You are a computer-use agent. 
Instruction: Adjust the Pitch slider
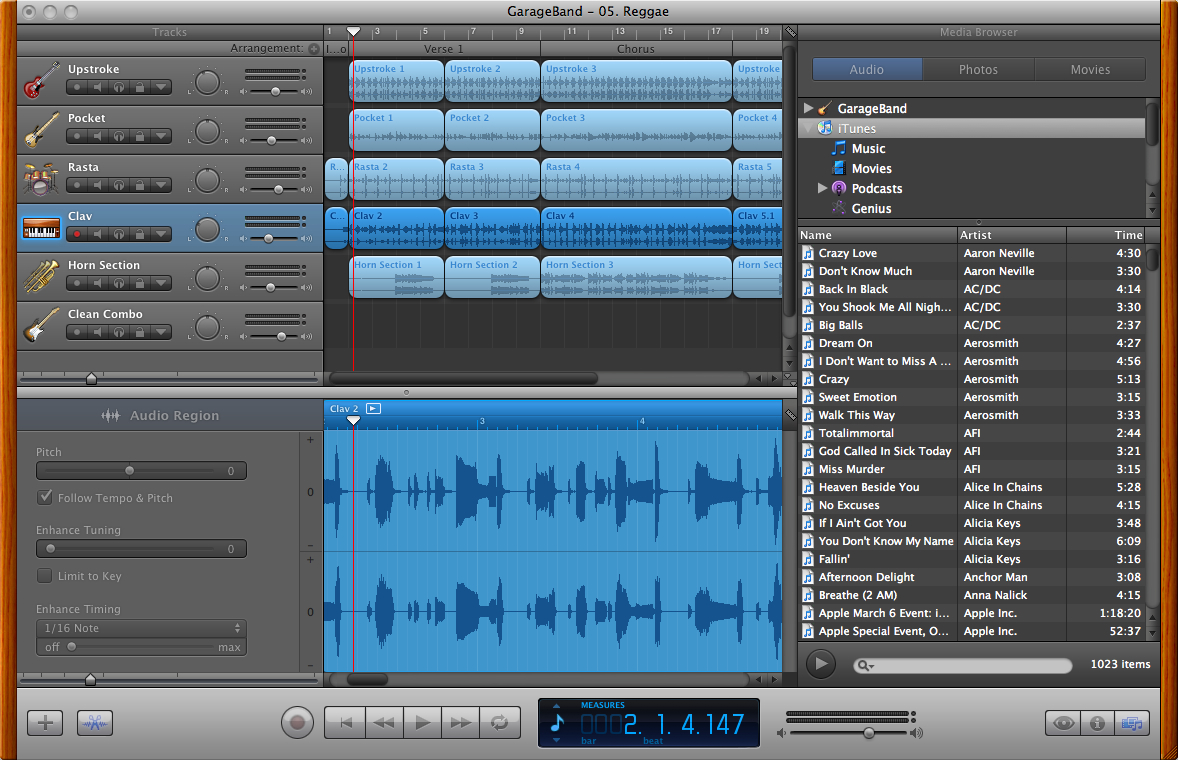[129, 471]
